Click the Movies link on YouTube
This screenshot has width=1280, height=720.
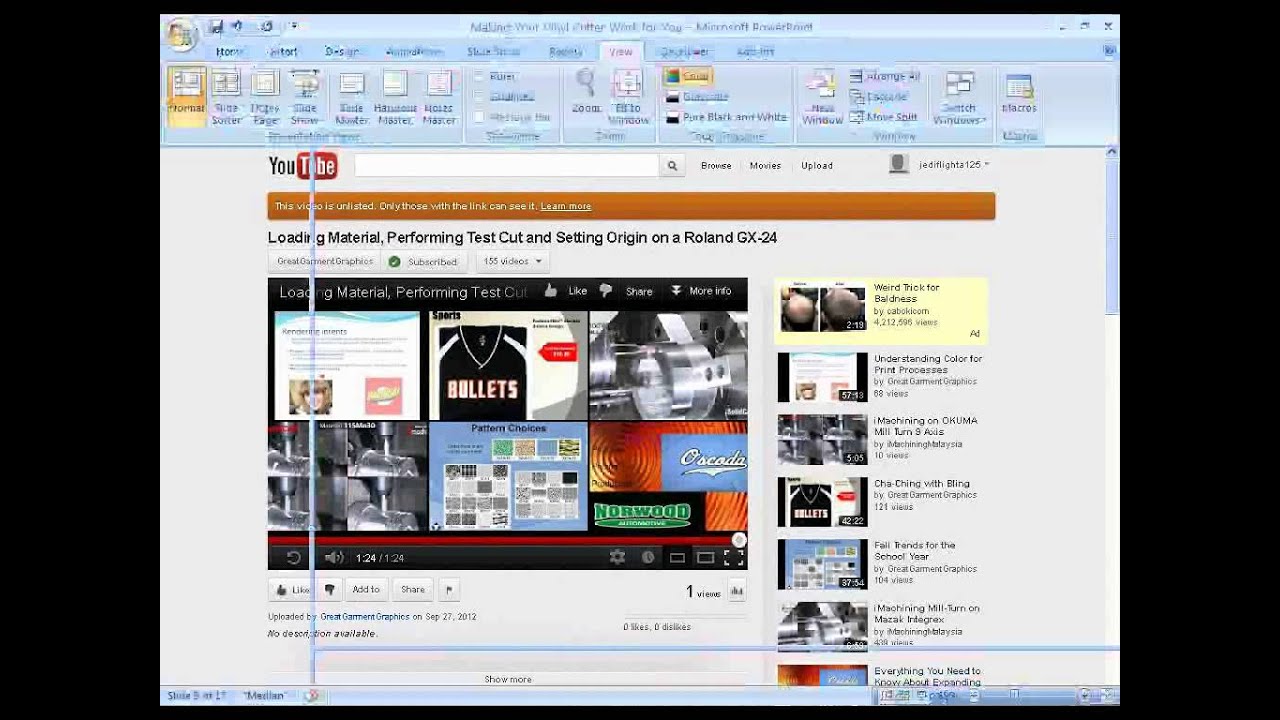765,166
